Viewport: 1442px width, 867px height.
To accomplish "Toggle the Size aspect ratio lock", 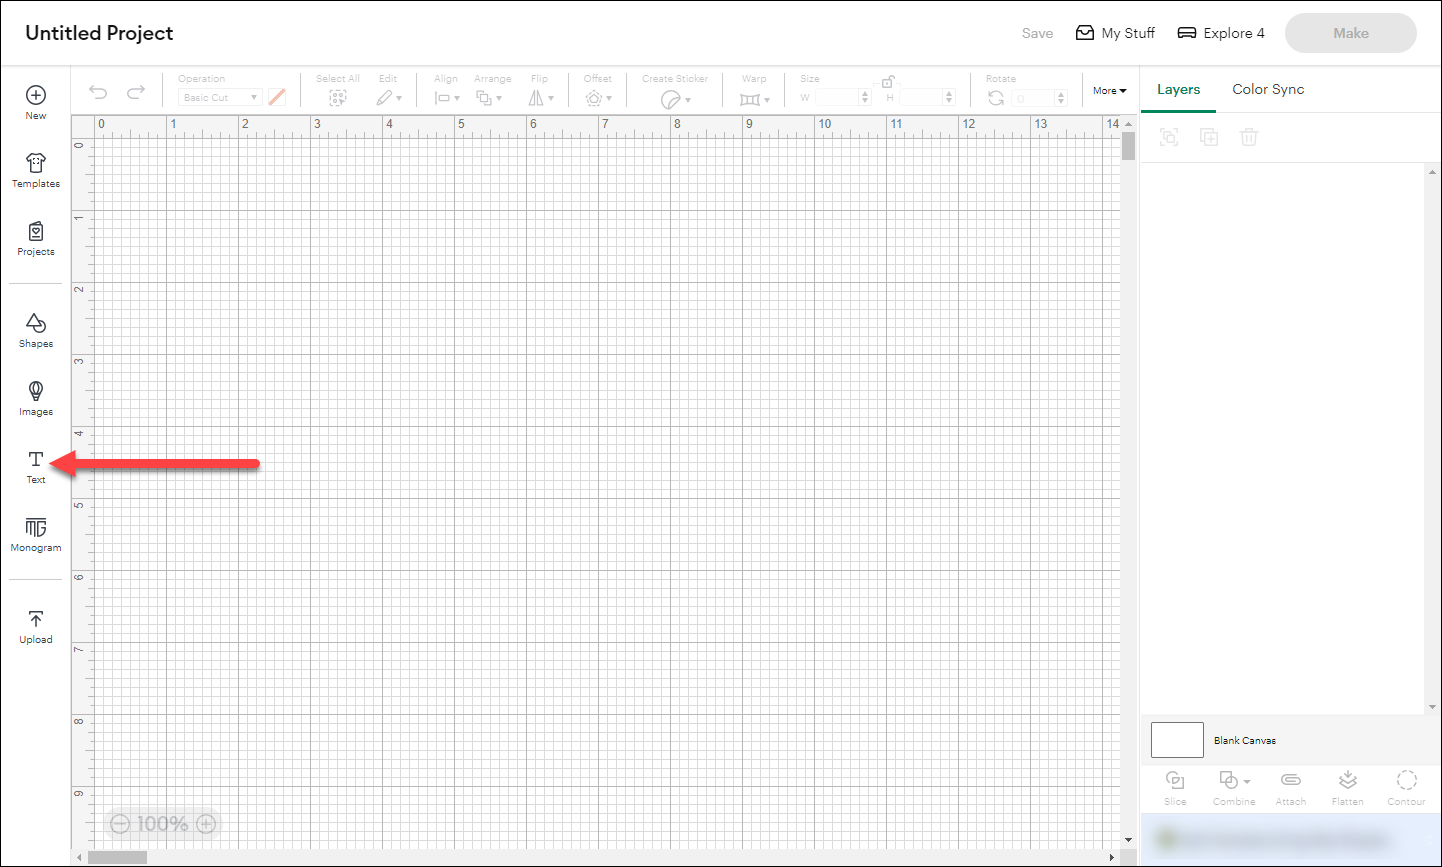I will pyautogui.click(x=888, y=80).
